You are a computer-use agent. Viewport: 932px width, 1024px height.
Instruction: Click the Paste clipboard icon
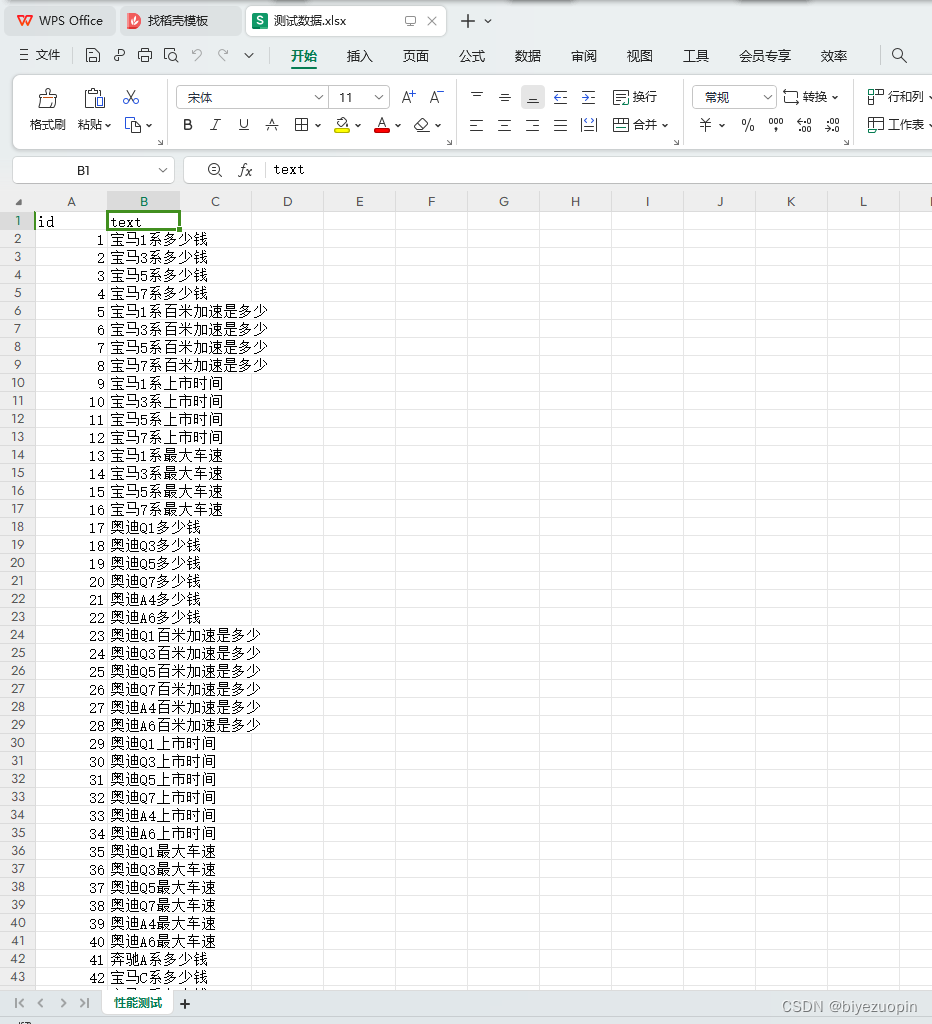click(94, 99)
